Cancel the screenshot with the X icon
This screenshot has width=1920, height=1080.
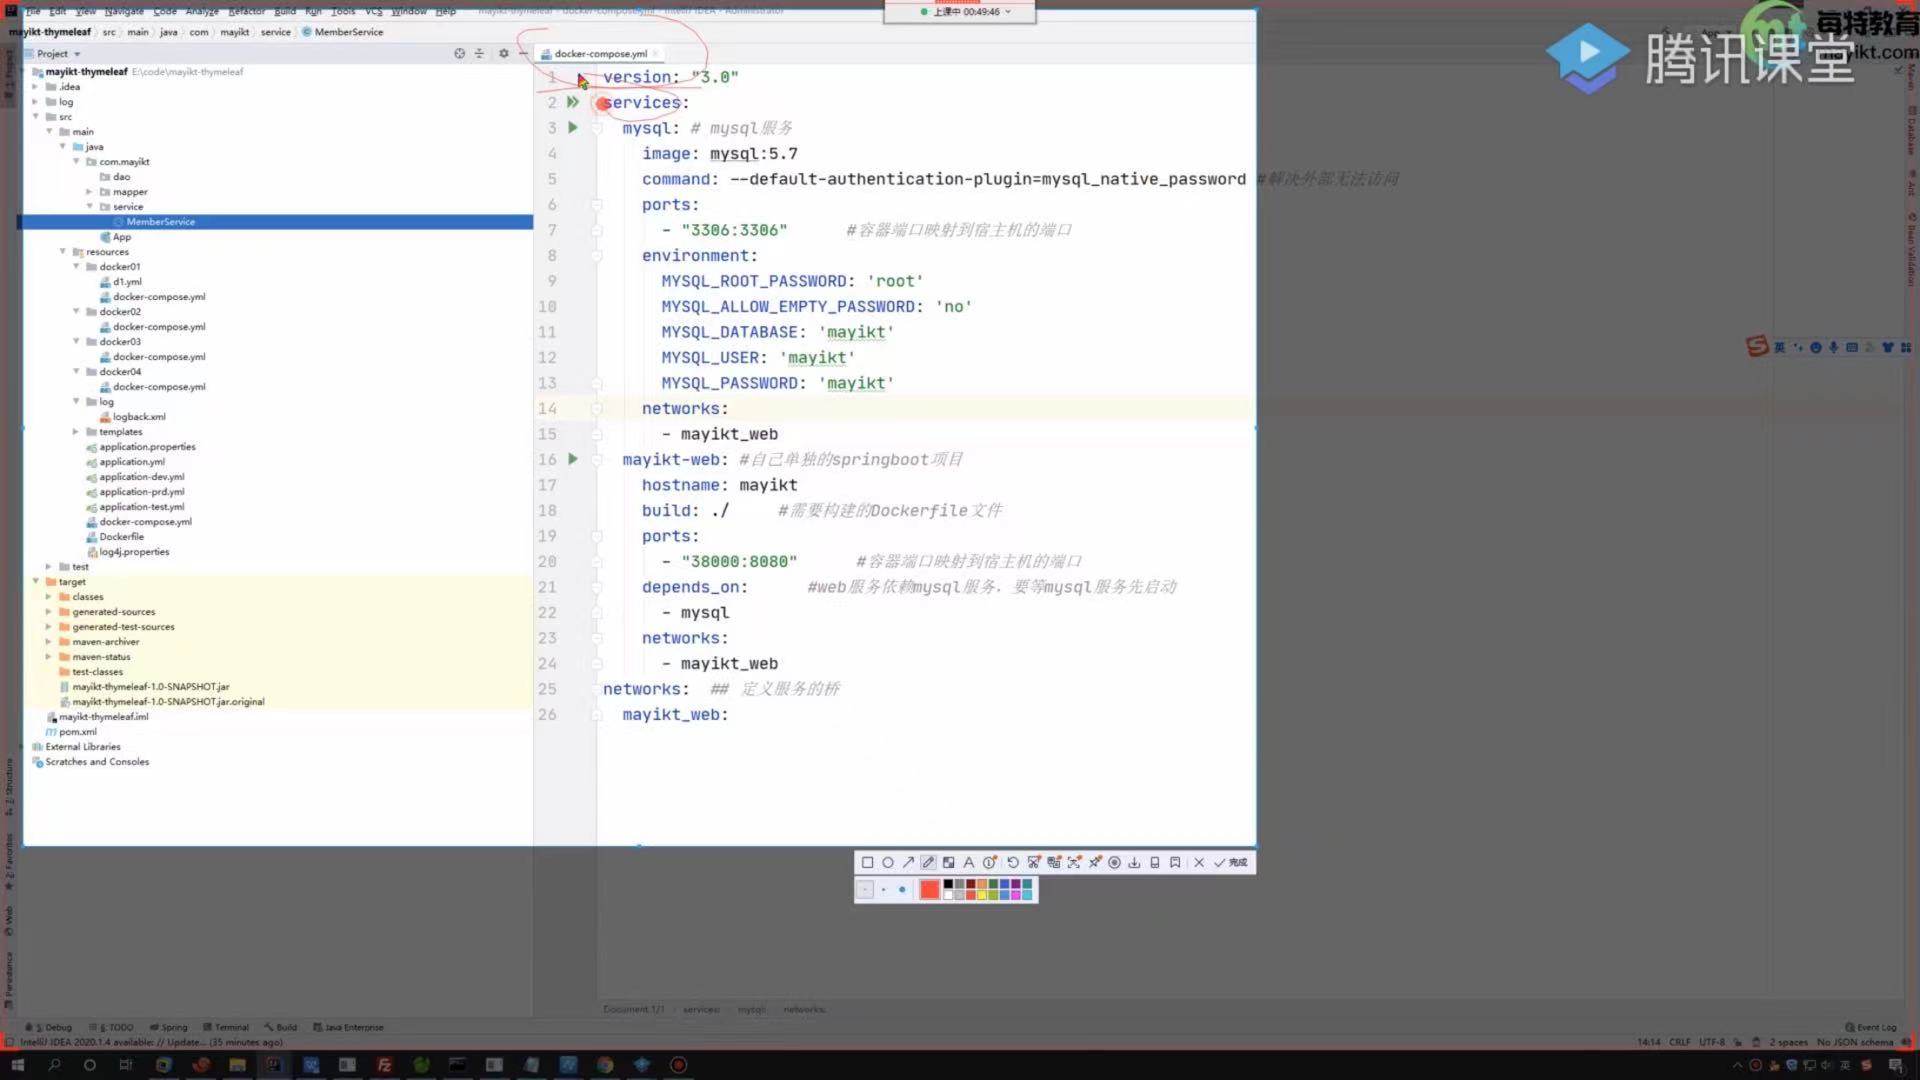1199,862
